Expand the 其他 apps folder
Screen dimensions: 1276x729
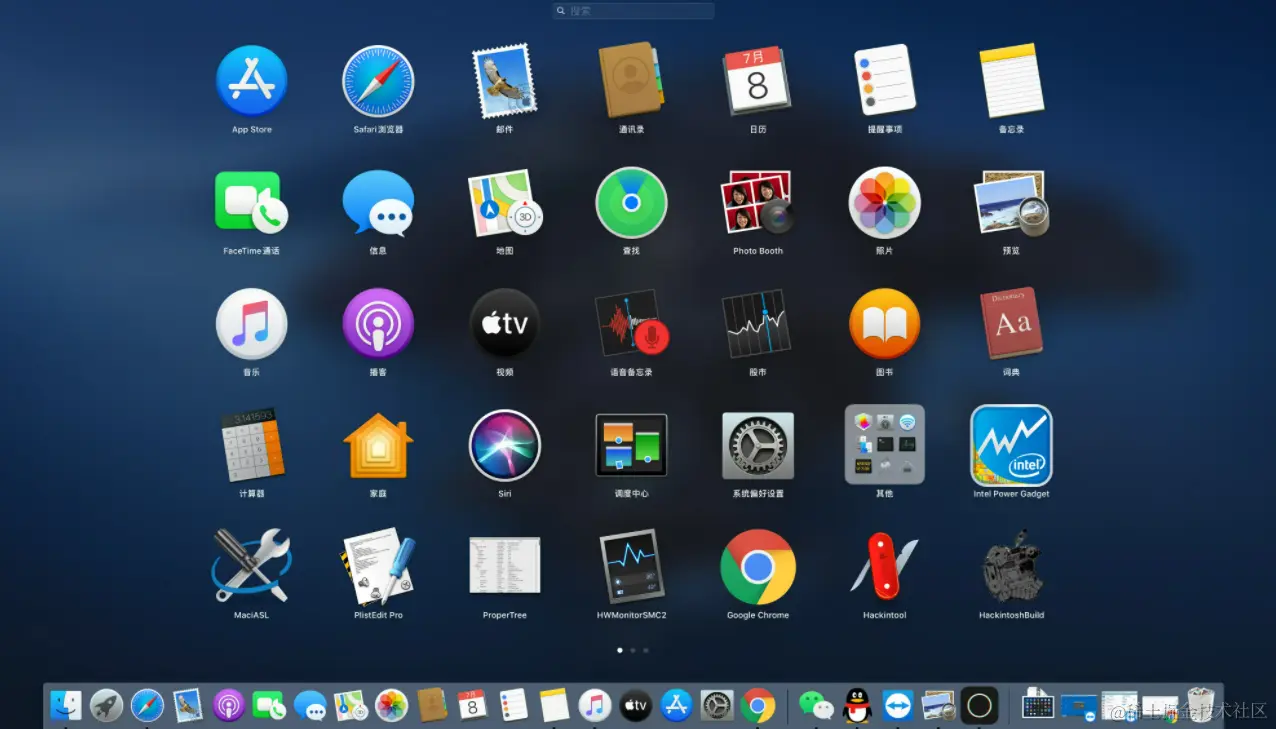(884, 445)
